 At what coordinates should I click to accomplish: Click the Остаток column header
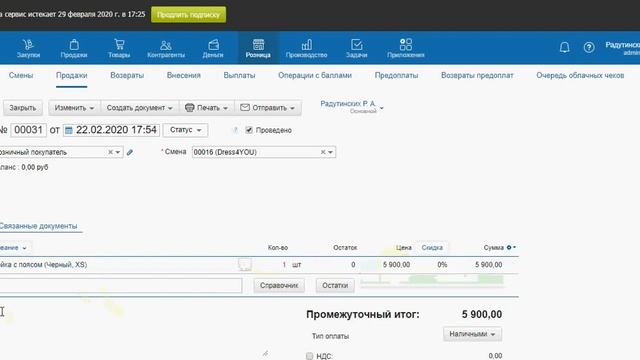[x=345, y=247]
